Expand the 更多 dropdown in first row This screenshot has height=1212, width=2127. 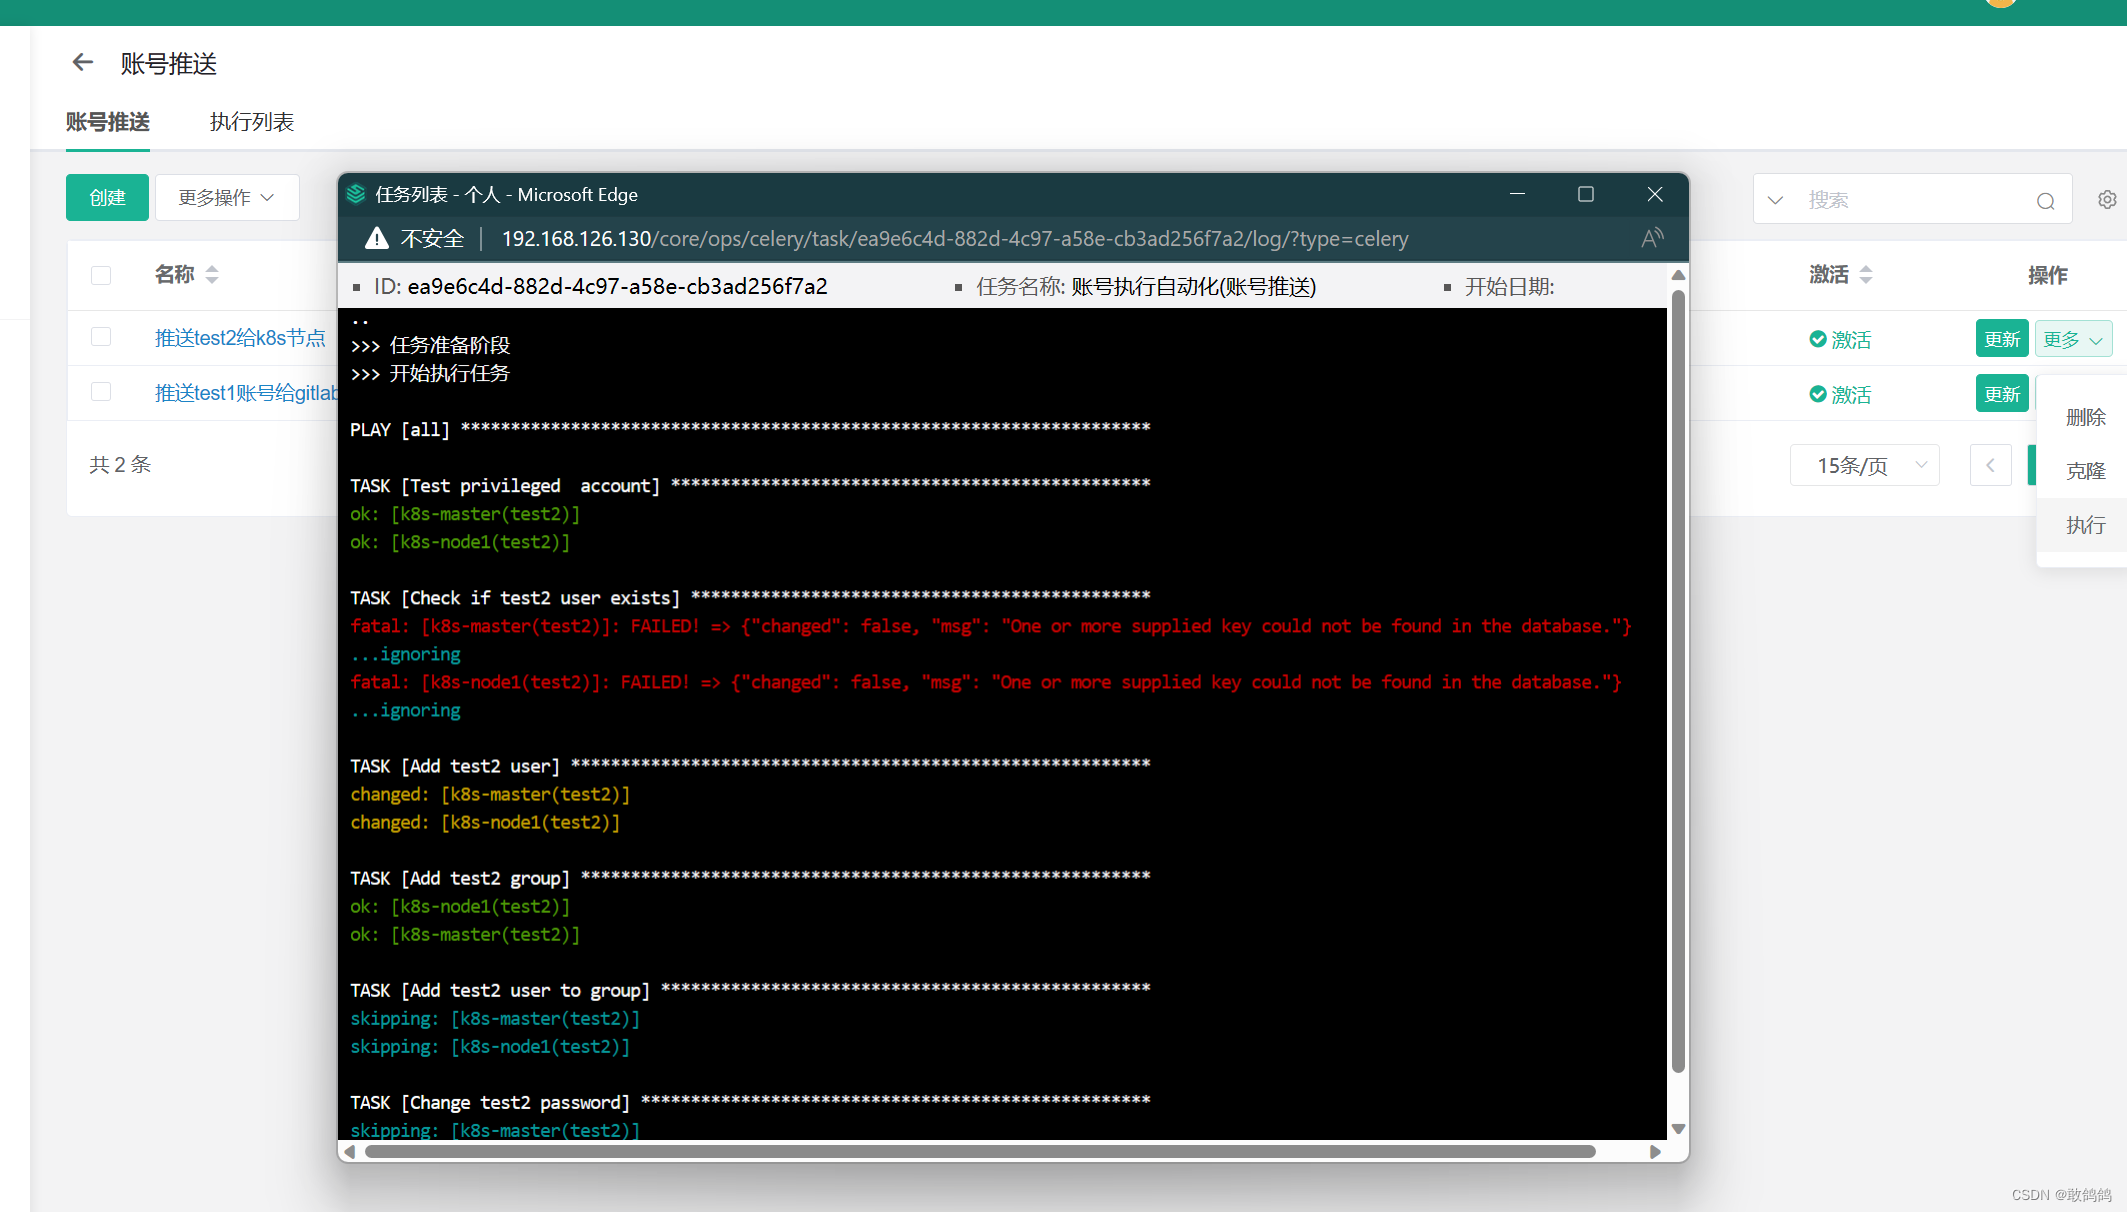coord(2073,339)
